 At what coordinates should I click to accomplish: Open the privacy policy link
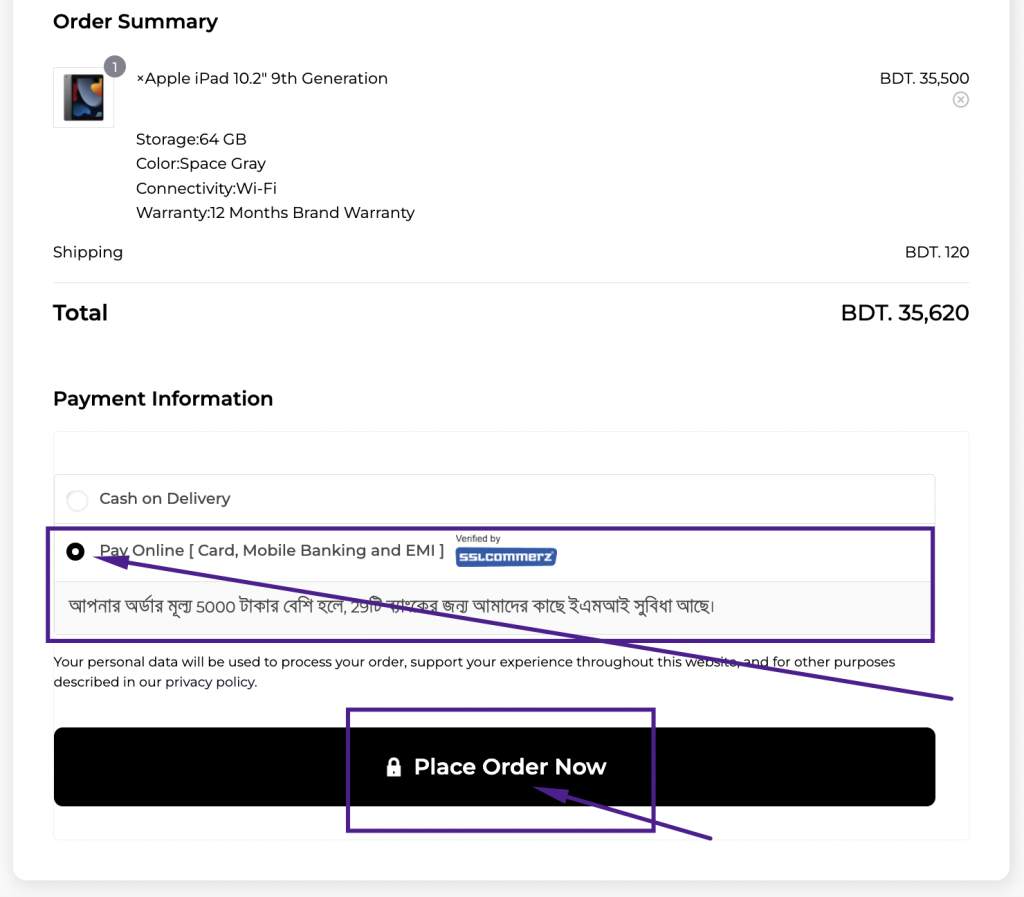coord(210,682)
